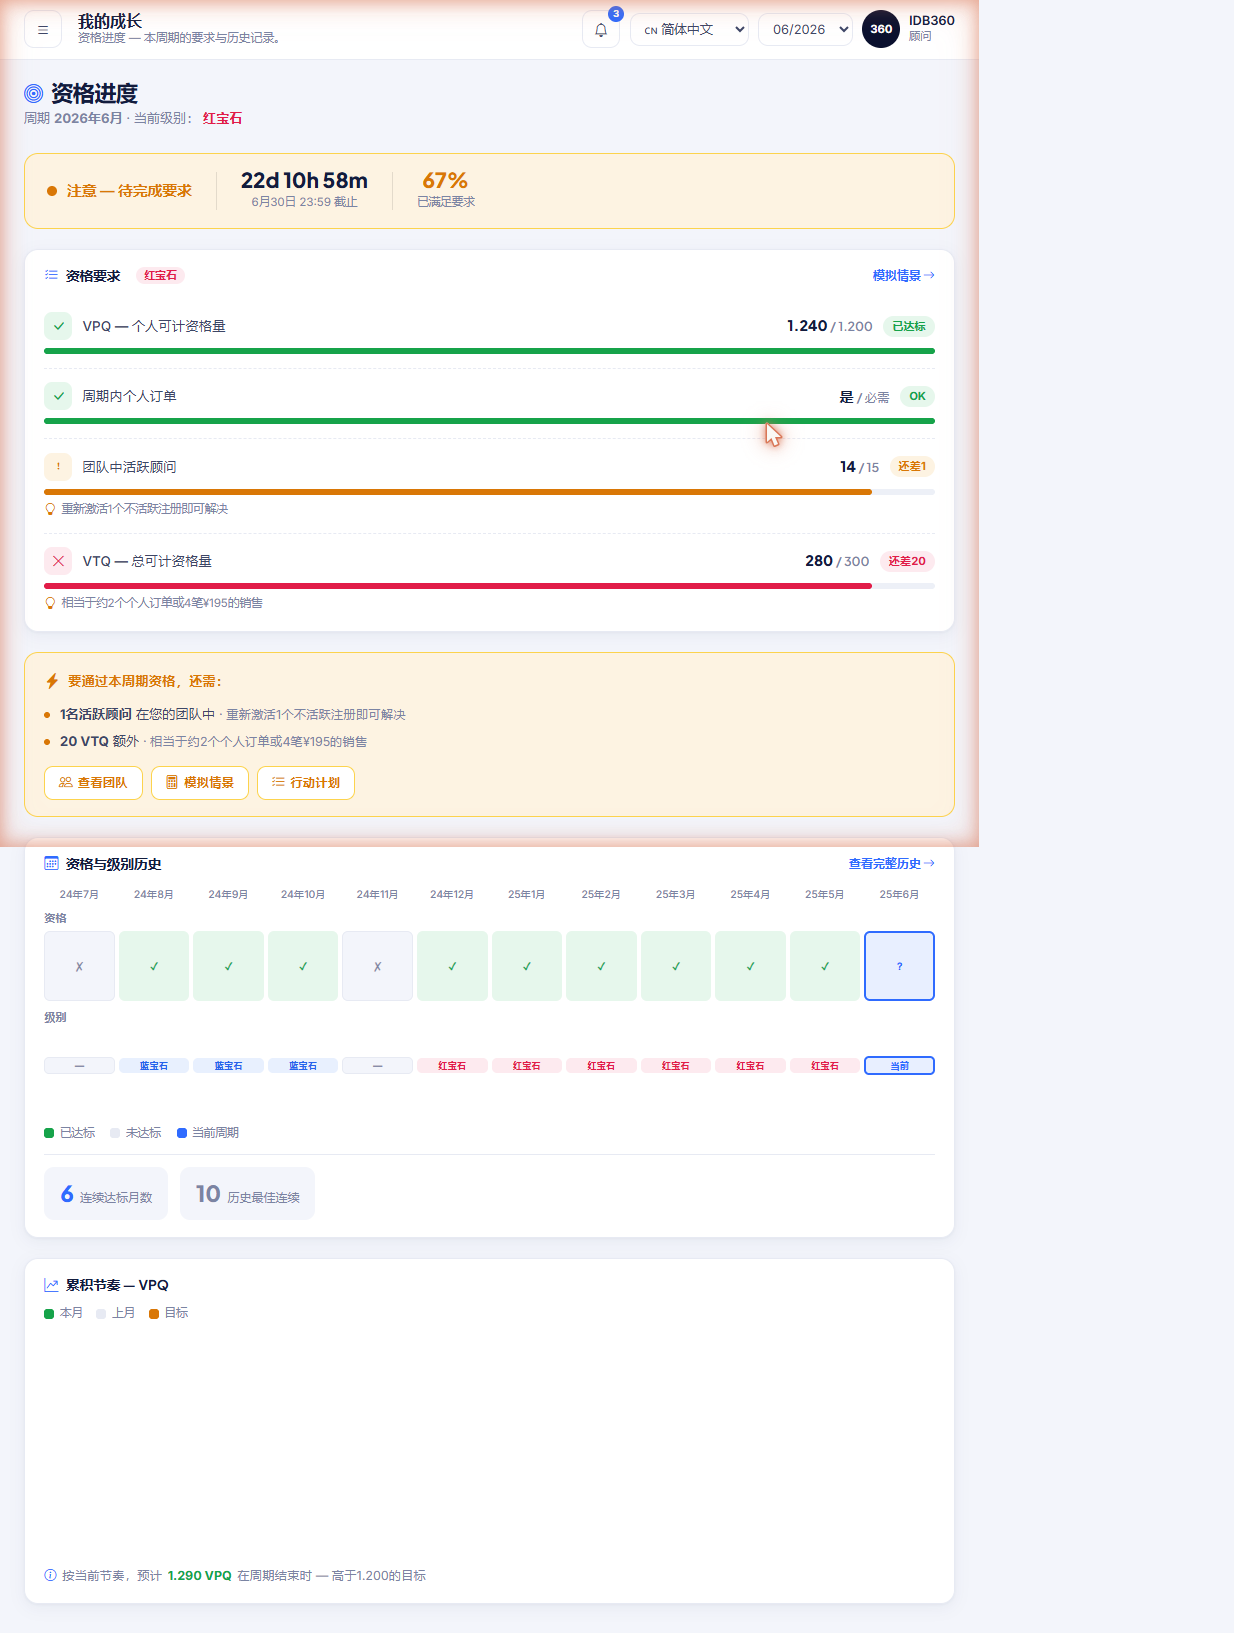Click the list icon beside 资格要求

coord(51,275)
